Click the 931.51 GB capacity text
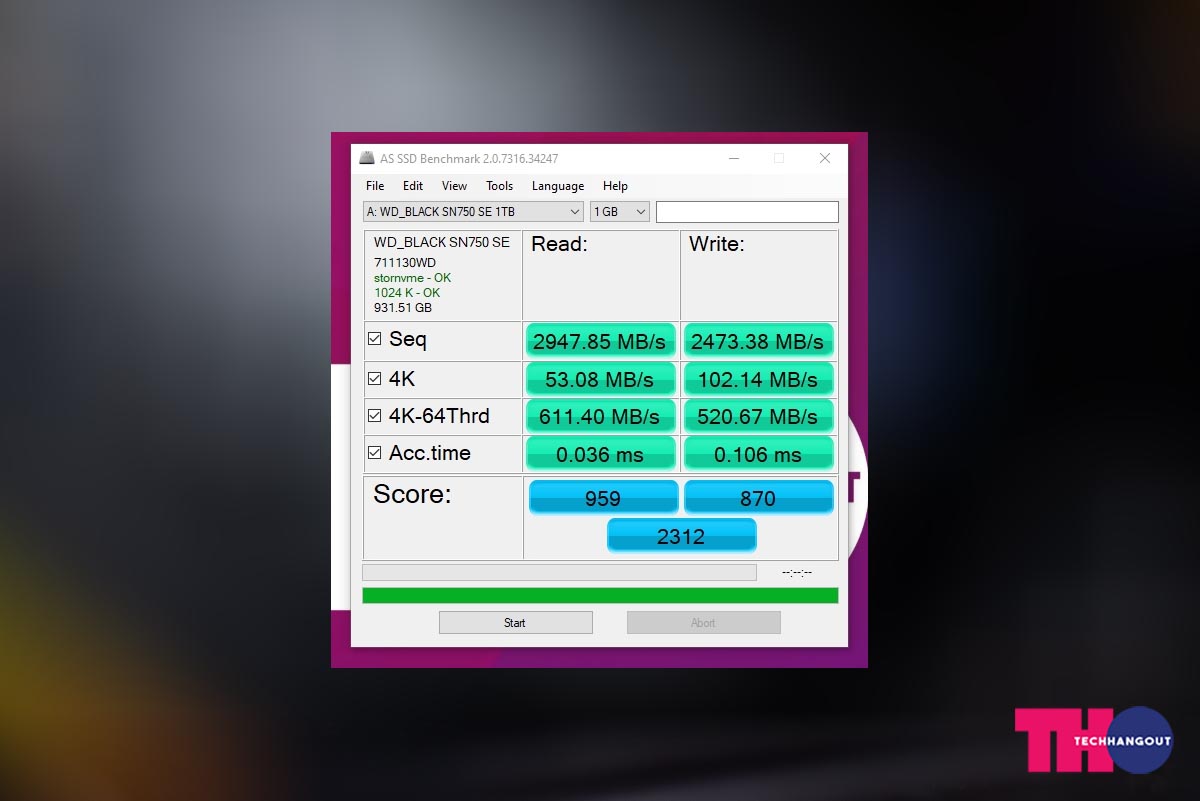Screen dimensions: 1200x801 coord(403,308)
